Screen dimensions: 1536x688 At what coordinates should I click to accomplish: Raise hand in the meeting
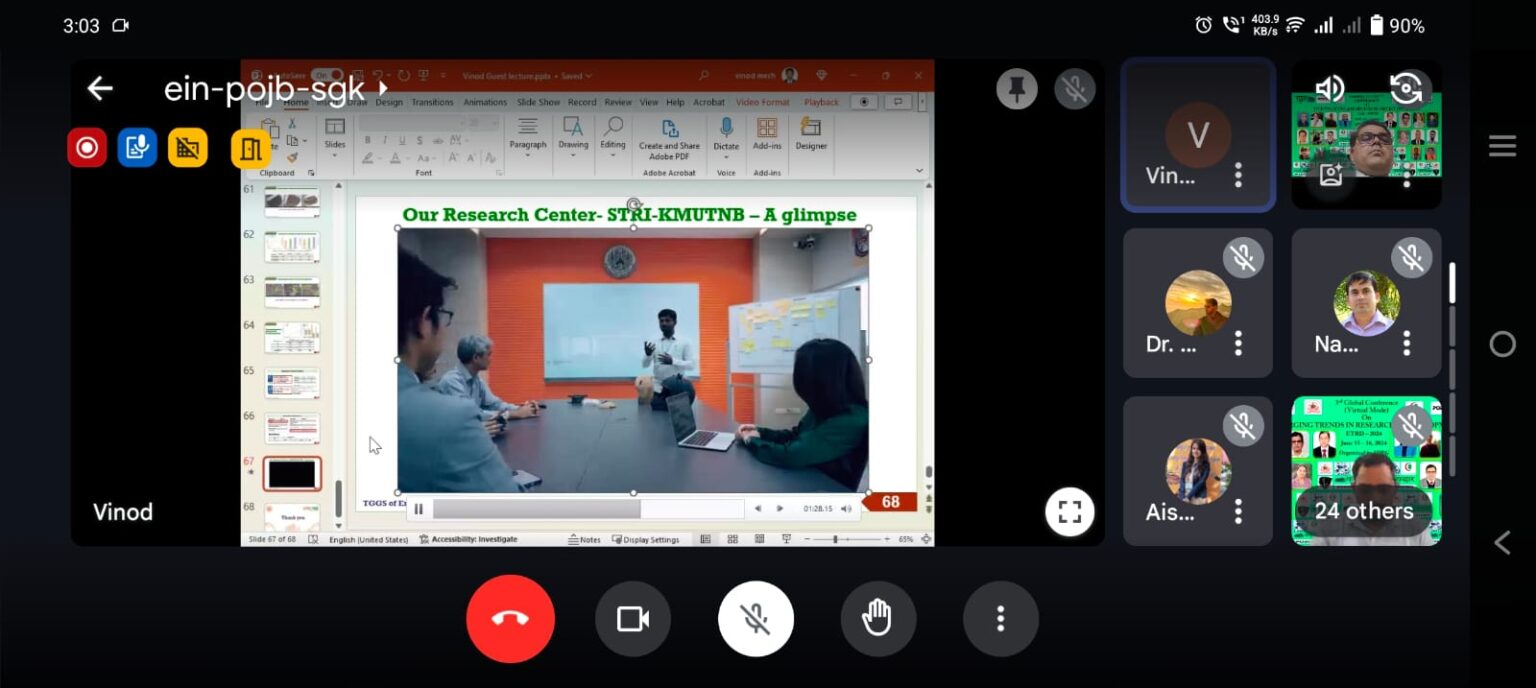click(x=877, y=619)
